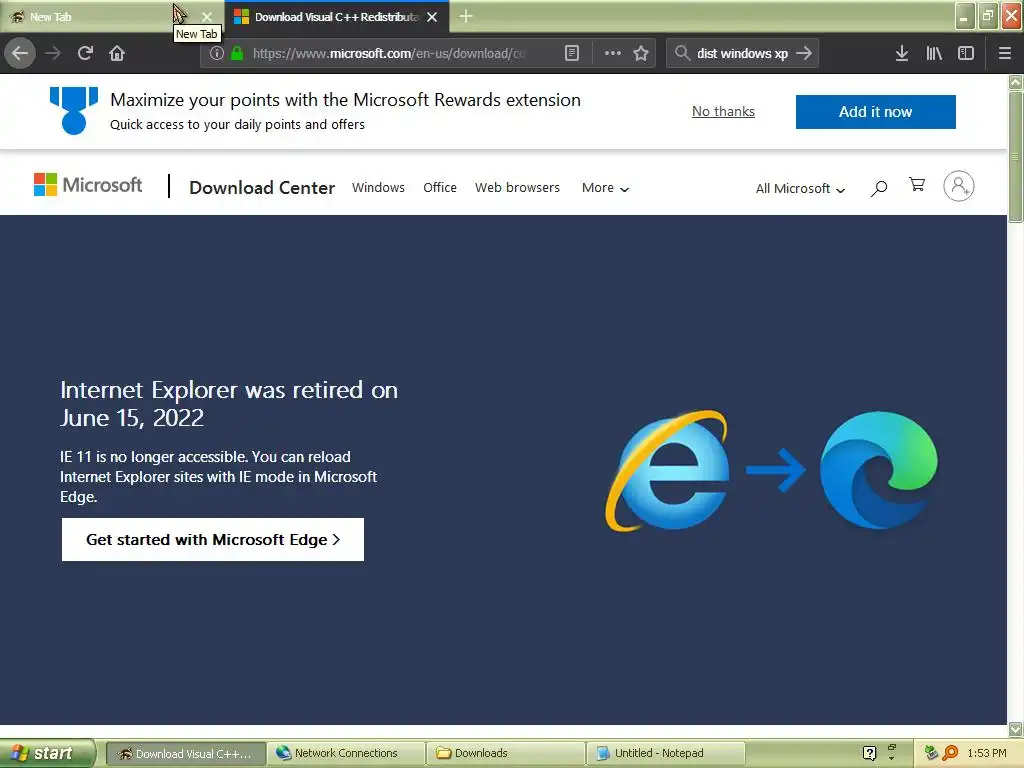Select the Download Visual C++ Redistributable tab
This screenshot has height=768, width=1024.
(336, 17)
